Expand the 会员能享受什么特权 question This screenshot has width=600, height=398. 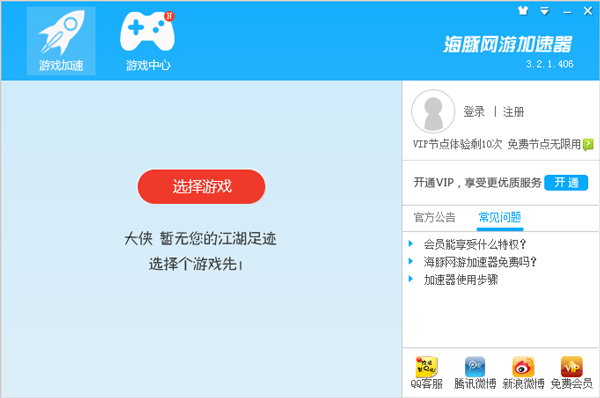(x=474, y=244)
